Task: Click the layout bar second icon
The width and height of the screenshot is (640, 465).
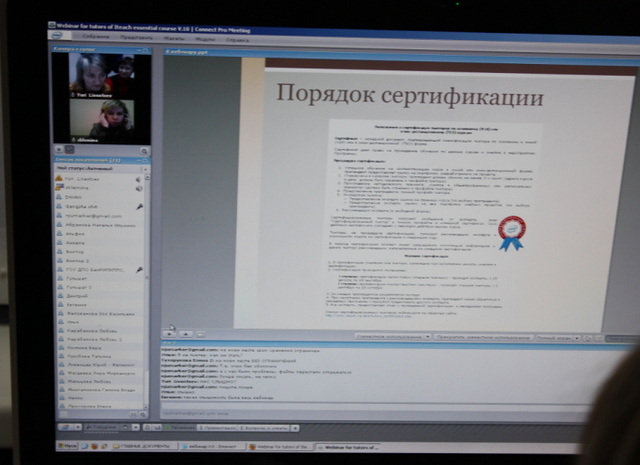Action: tap(157, 427)
